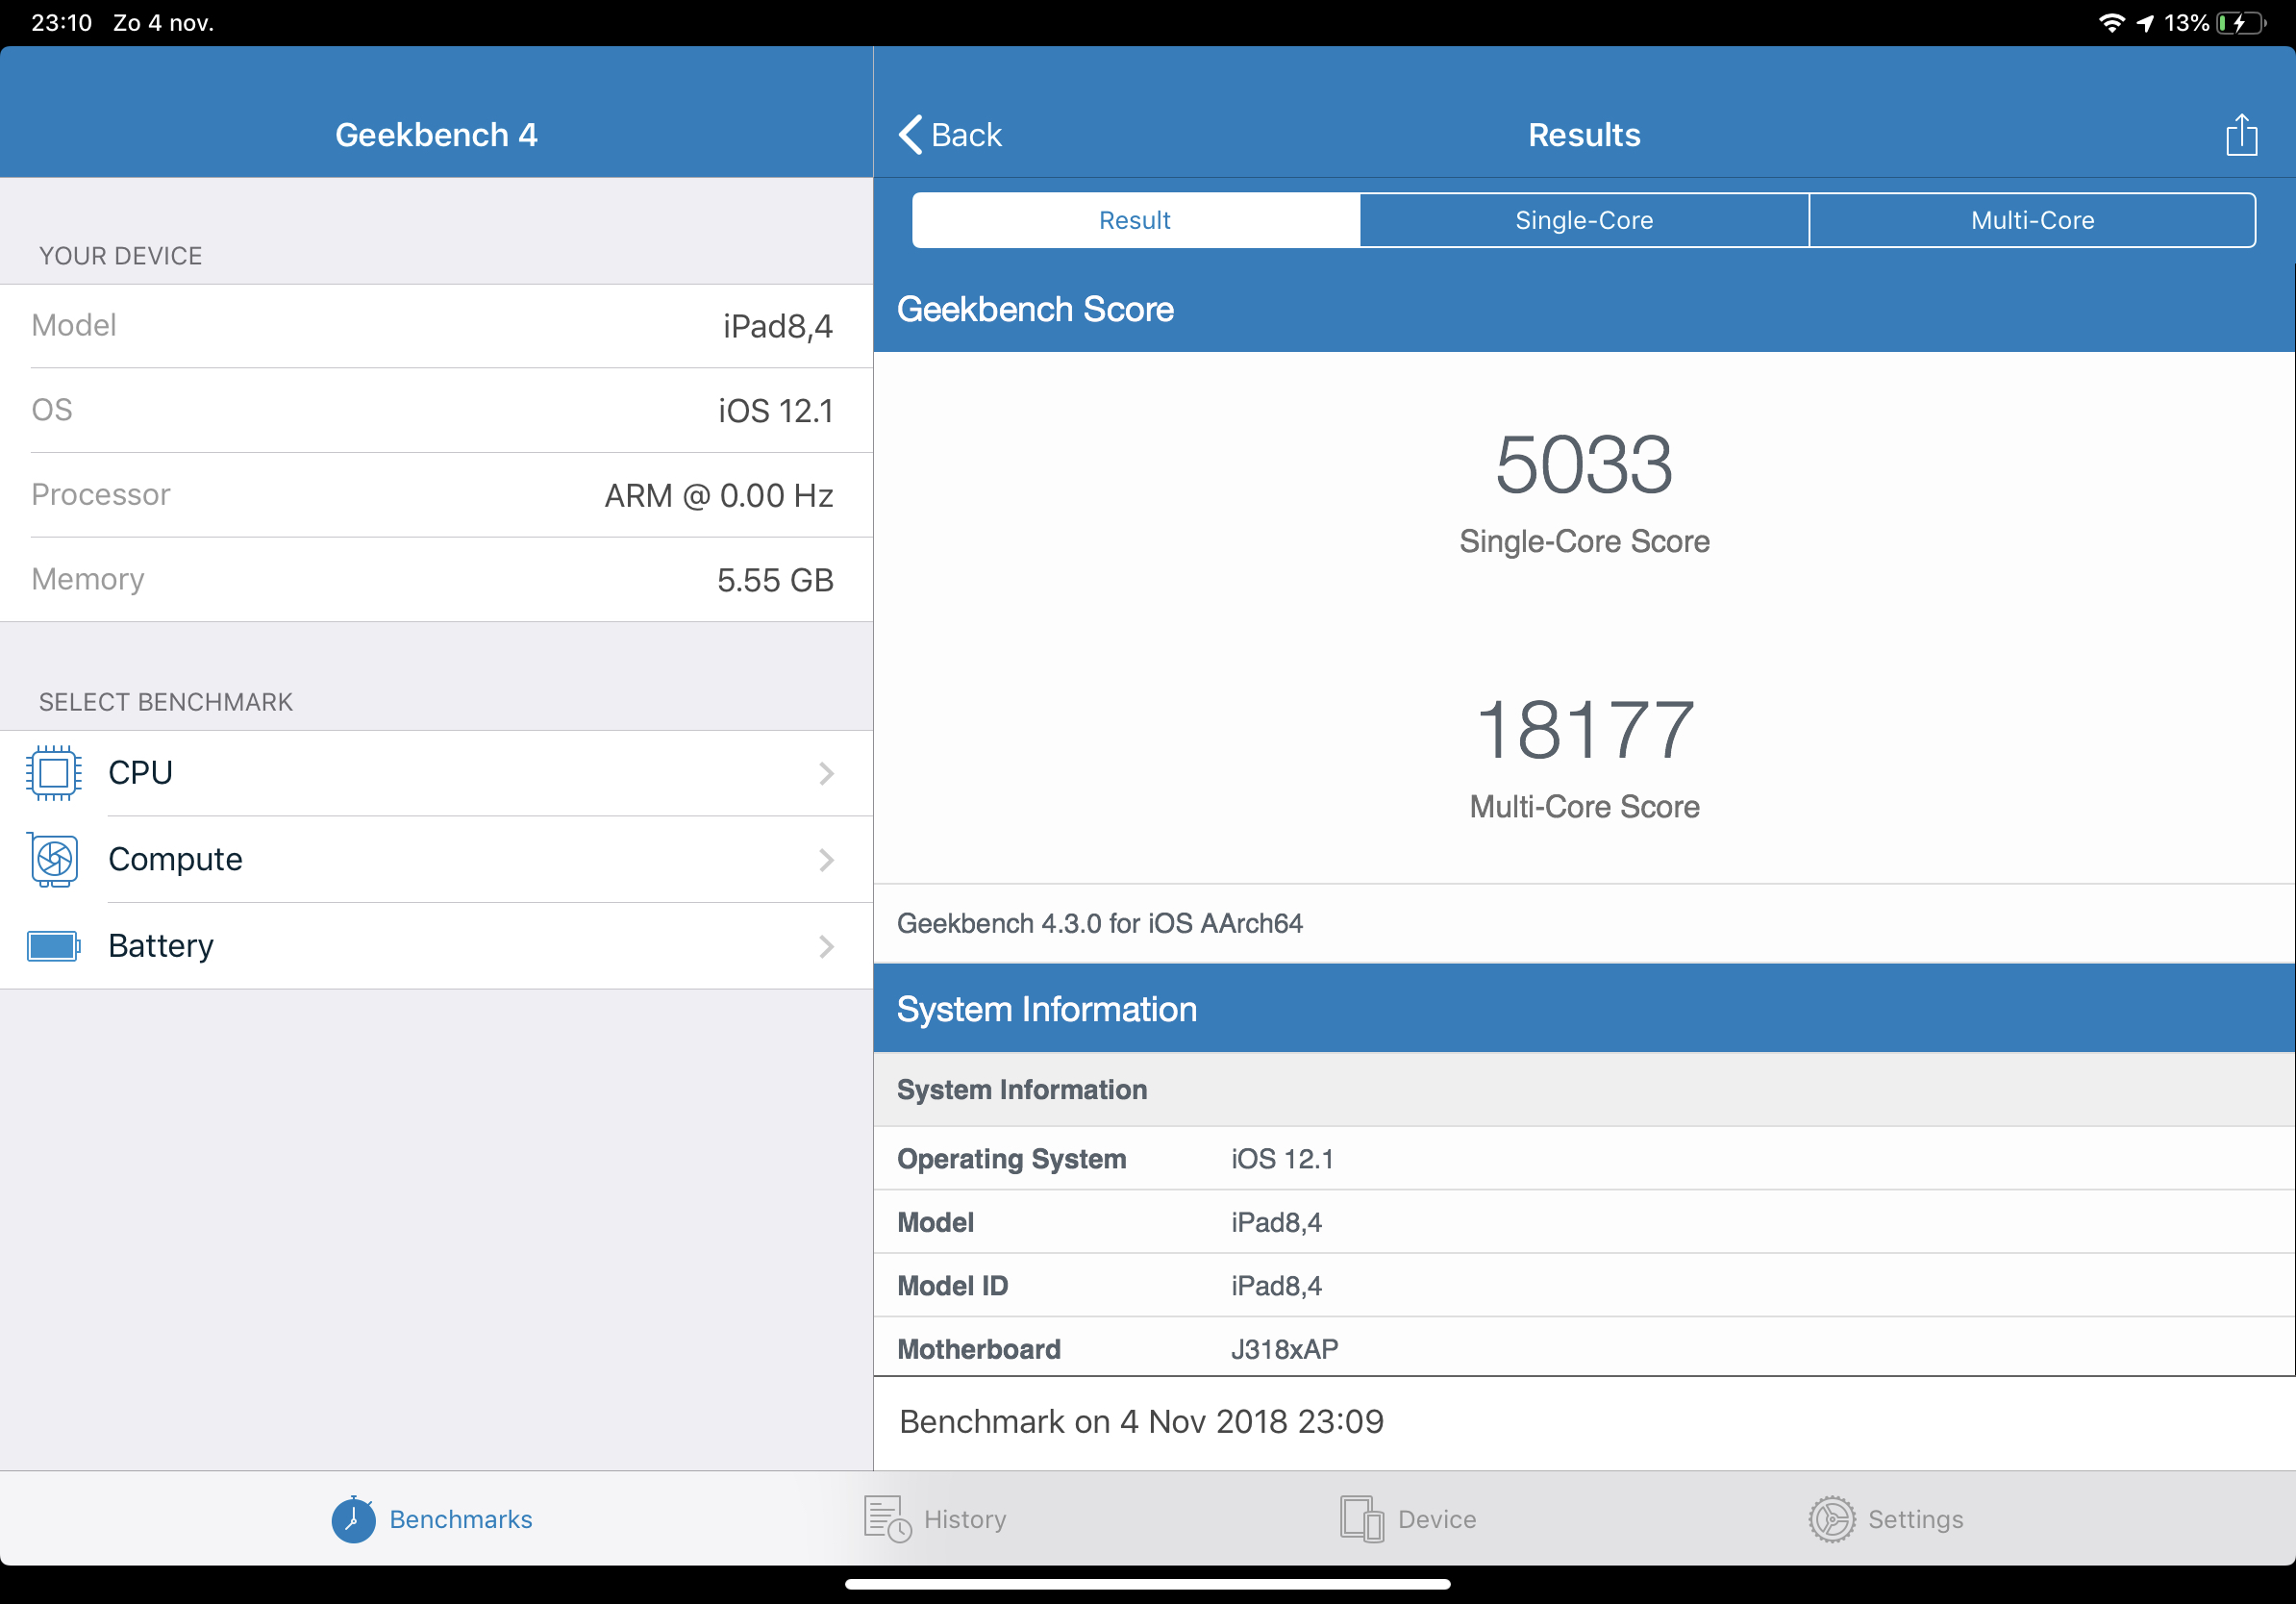Tap the Memory 5.55 GB row
This screenshot has height=1604, width=2296.
tap(435, 580)
